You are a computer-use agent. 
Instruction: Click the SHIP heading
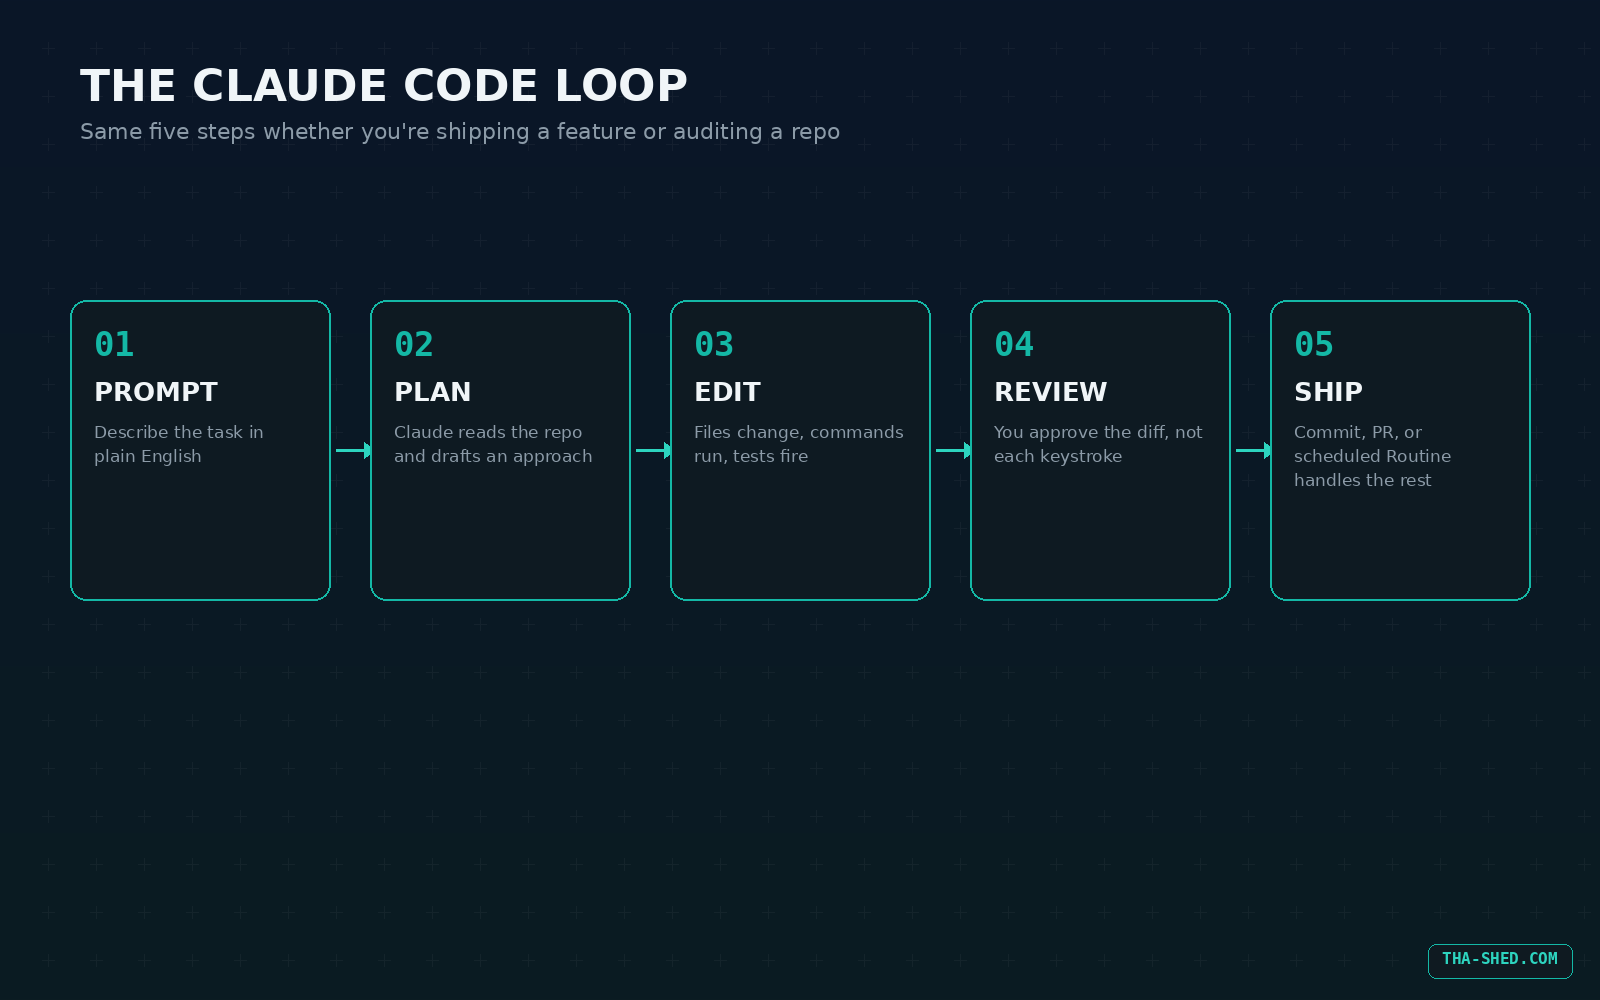pyautogui.click(x=1329, y=392)
